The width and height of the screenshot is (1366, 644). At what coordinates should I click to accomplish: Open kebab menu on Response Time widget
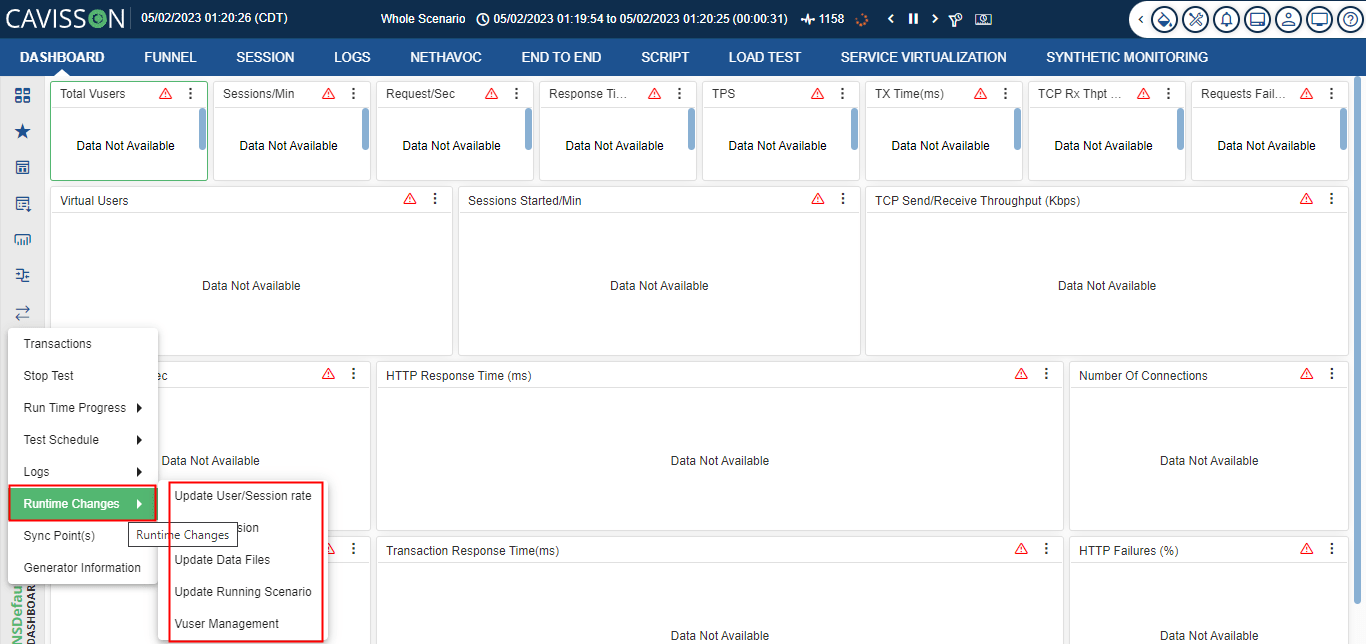tap(679, 94)
